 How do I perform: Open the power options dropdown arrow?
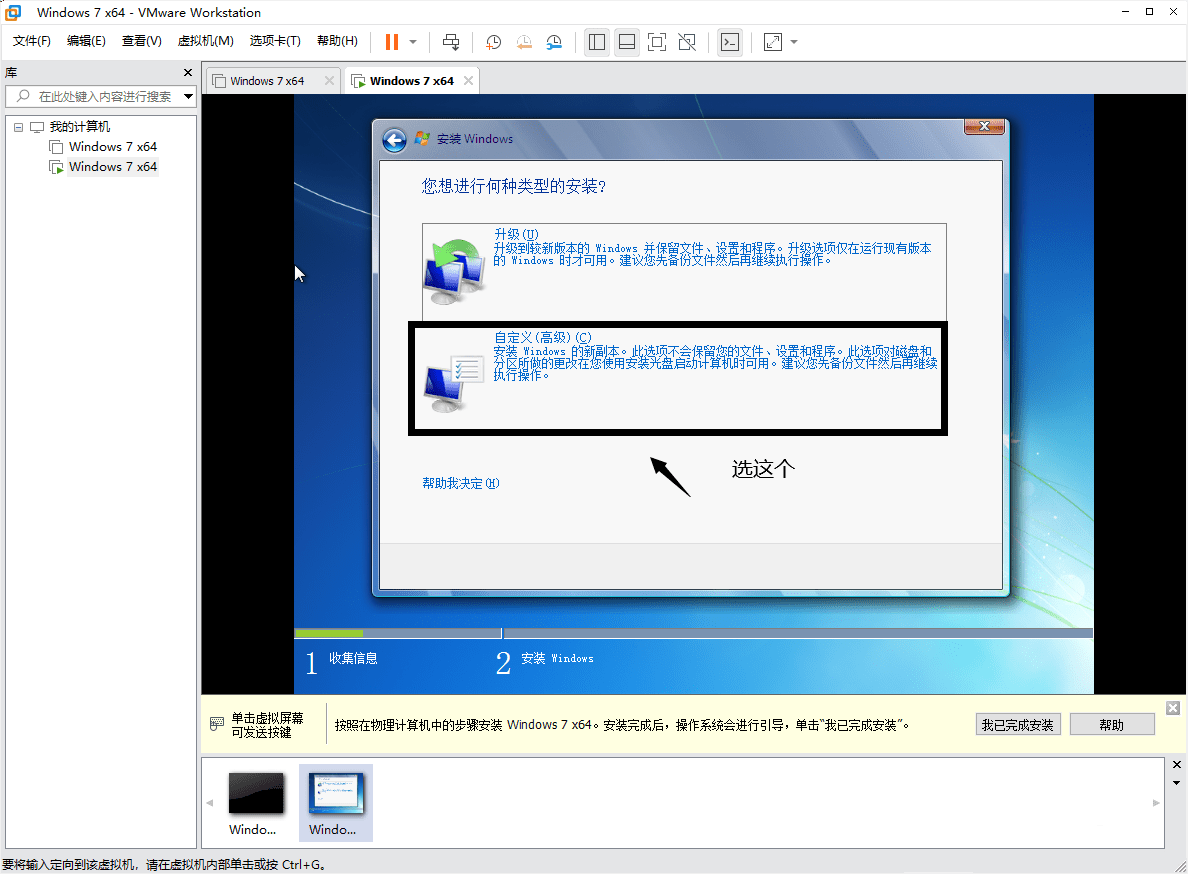[413, 42]
